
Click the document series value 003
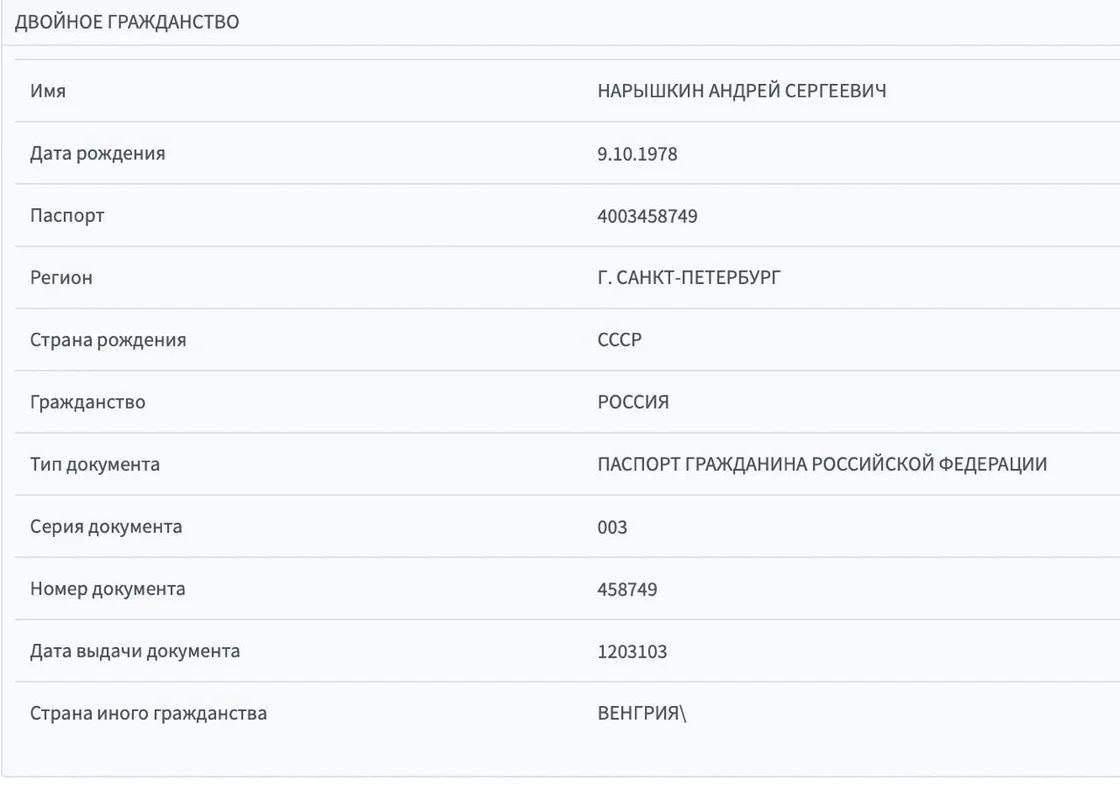point(612,527)
